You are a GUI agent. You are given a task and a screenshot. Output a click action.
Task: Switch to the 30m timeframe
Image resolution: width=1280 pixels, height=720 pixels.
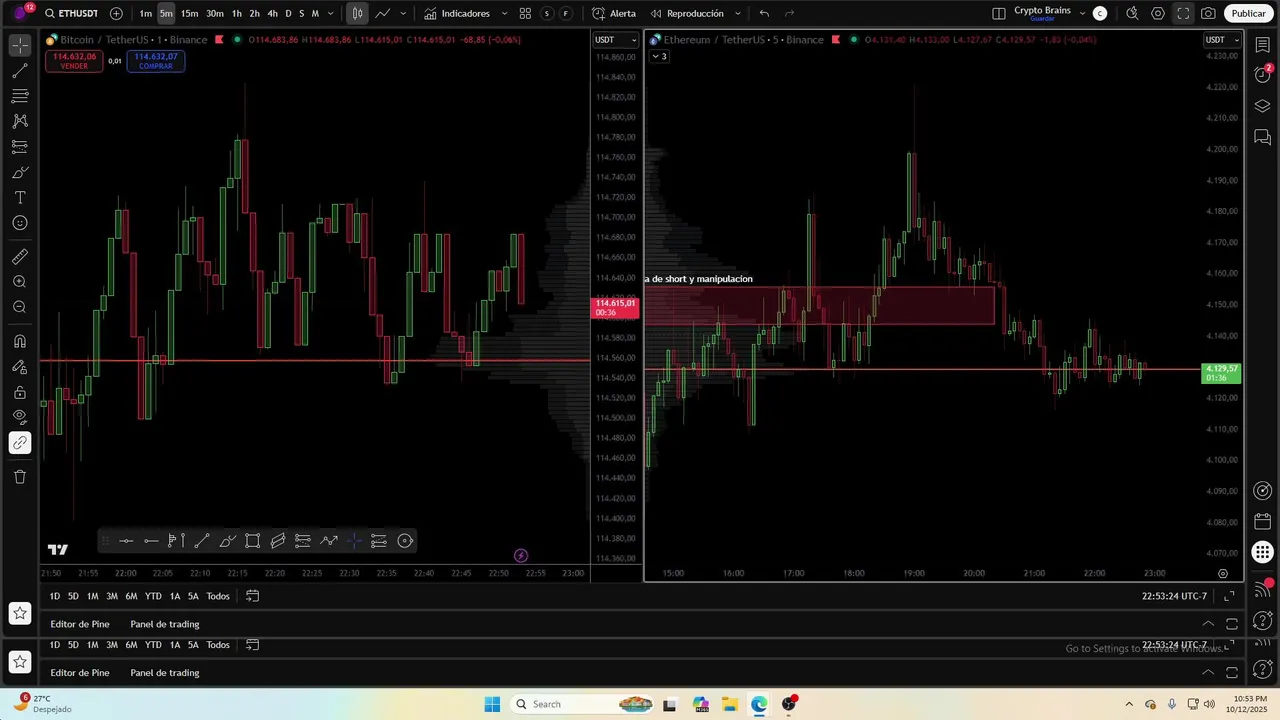coord(215,14)
